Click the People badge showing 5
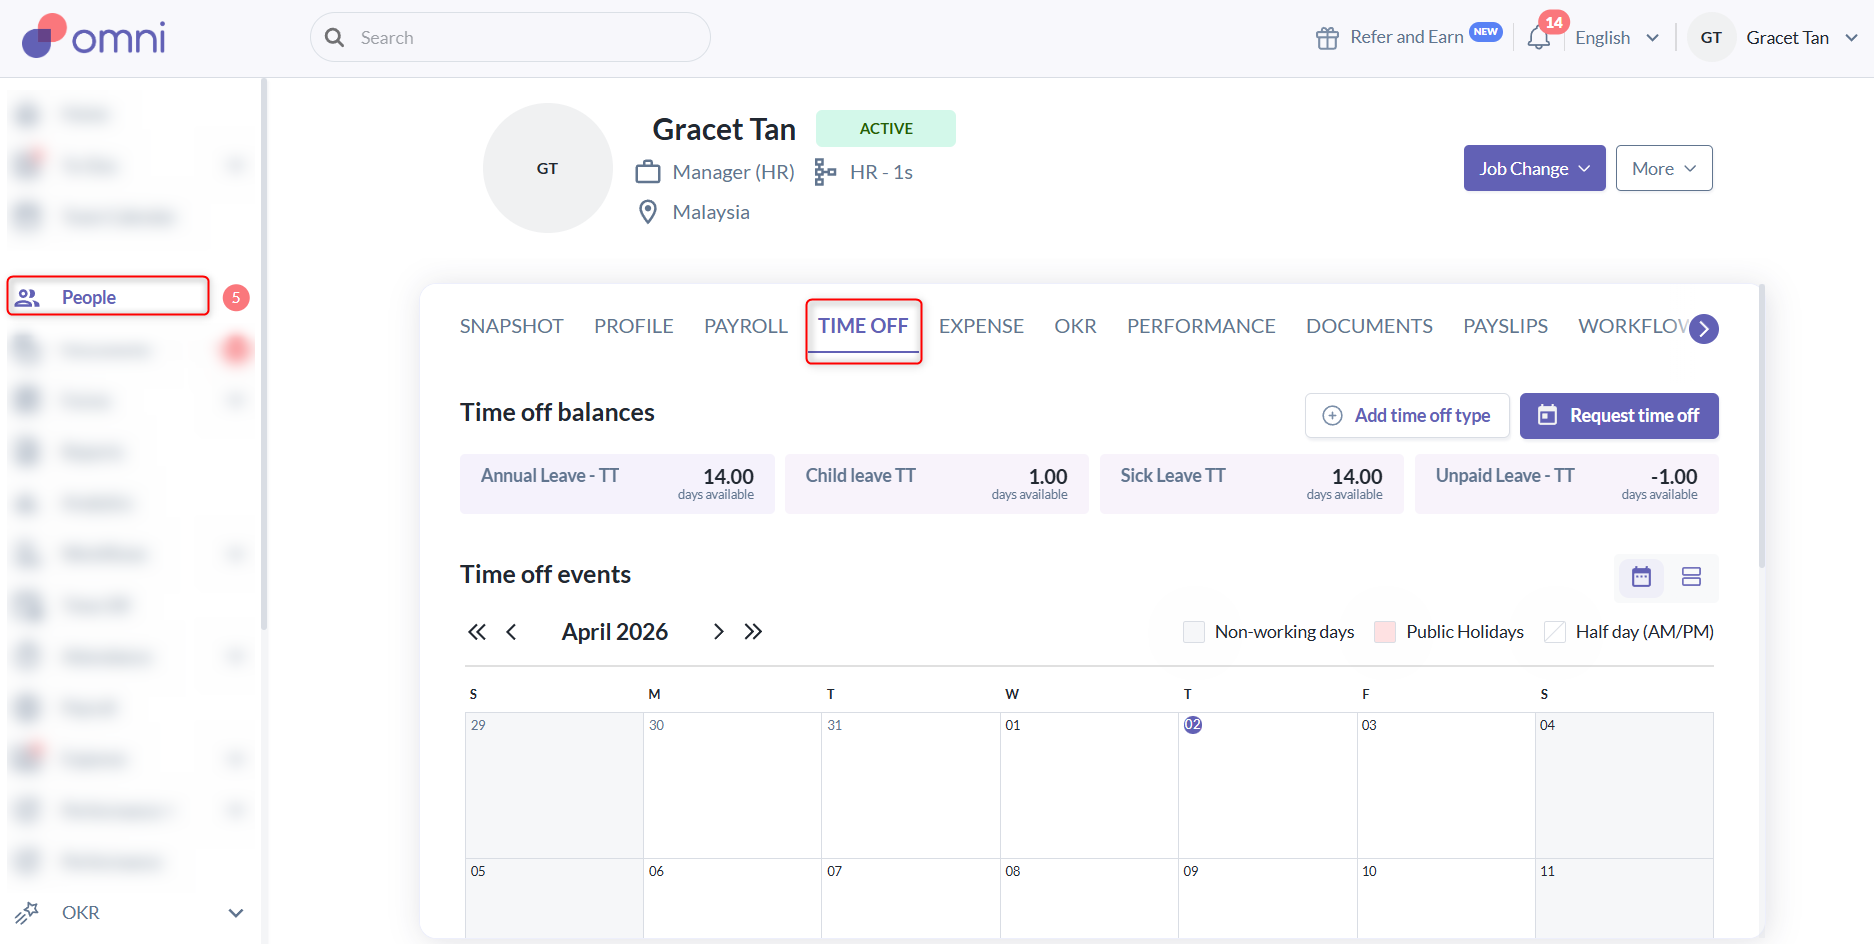 [236, 297]
